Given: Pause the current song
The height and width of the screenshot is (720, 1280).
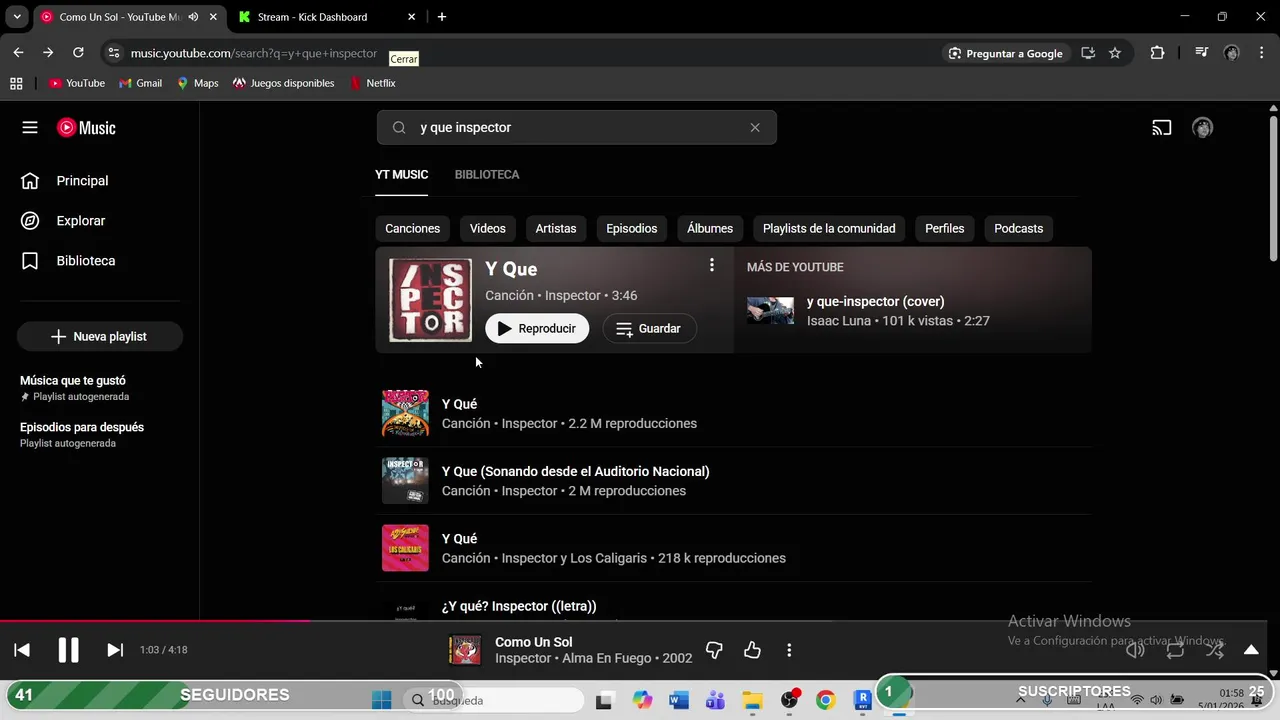Looking at the screenshot, I should click(68, 650).
